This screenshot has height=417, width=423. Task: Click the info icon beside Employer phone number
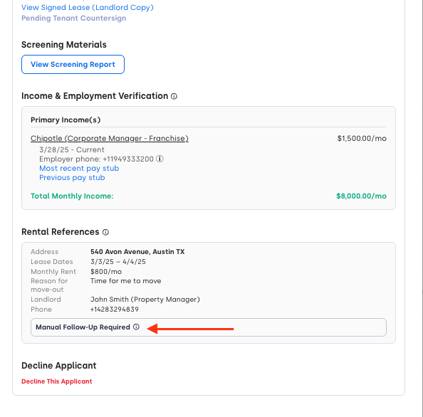pyautogui.click(x=160, y=159)
